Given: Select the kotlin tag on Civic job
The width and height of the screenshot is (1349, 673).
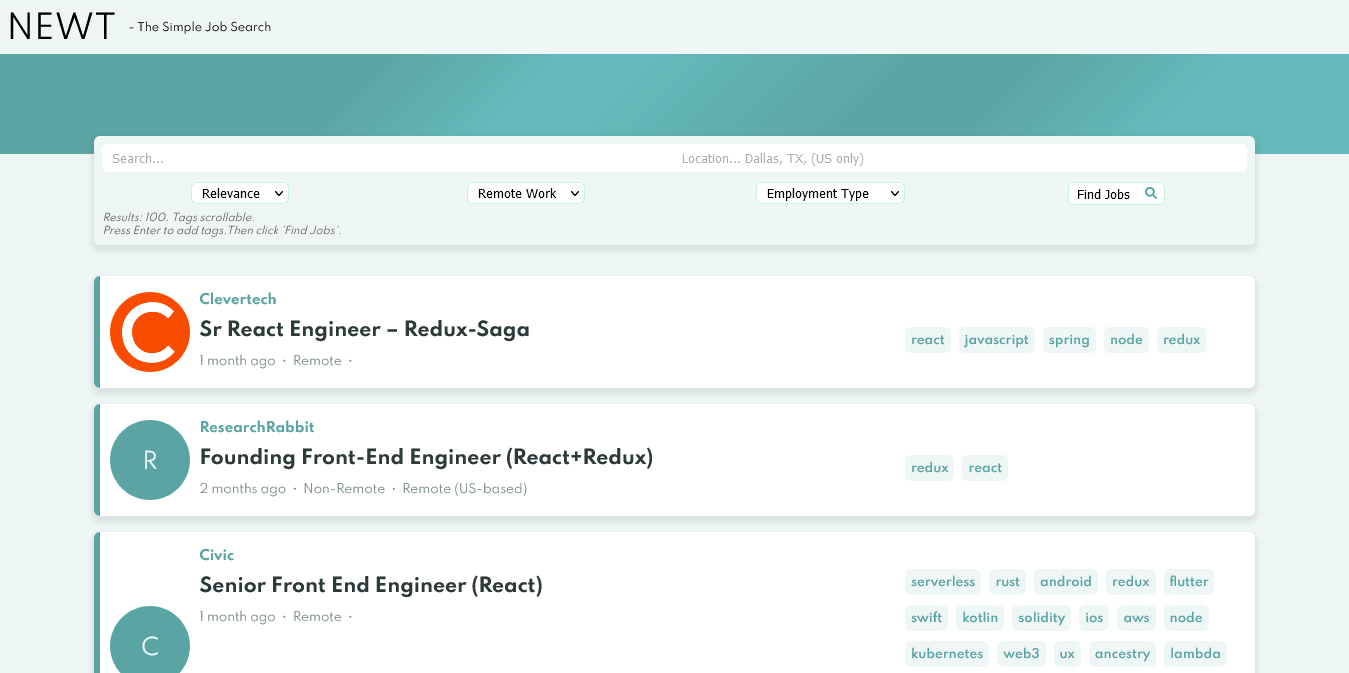Looking at the screenshot, I should pyautogui.click(x=980, y=618).
